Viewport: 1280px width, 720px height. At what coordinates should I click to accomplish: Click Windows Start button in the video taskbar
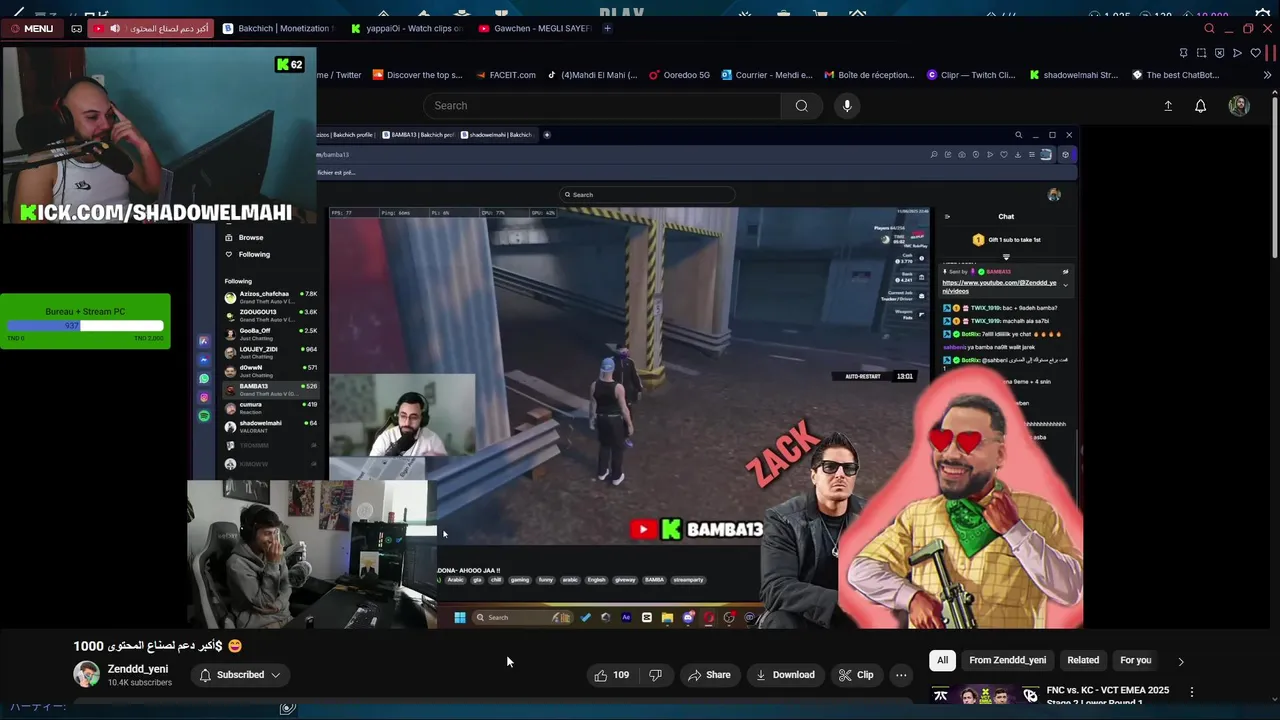point(460,618)
